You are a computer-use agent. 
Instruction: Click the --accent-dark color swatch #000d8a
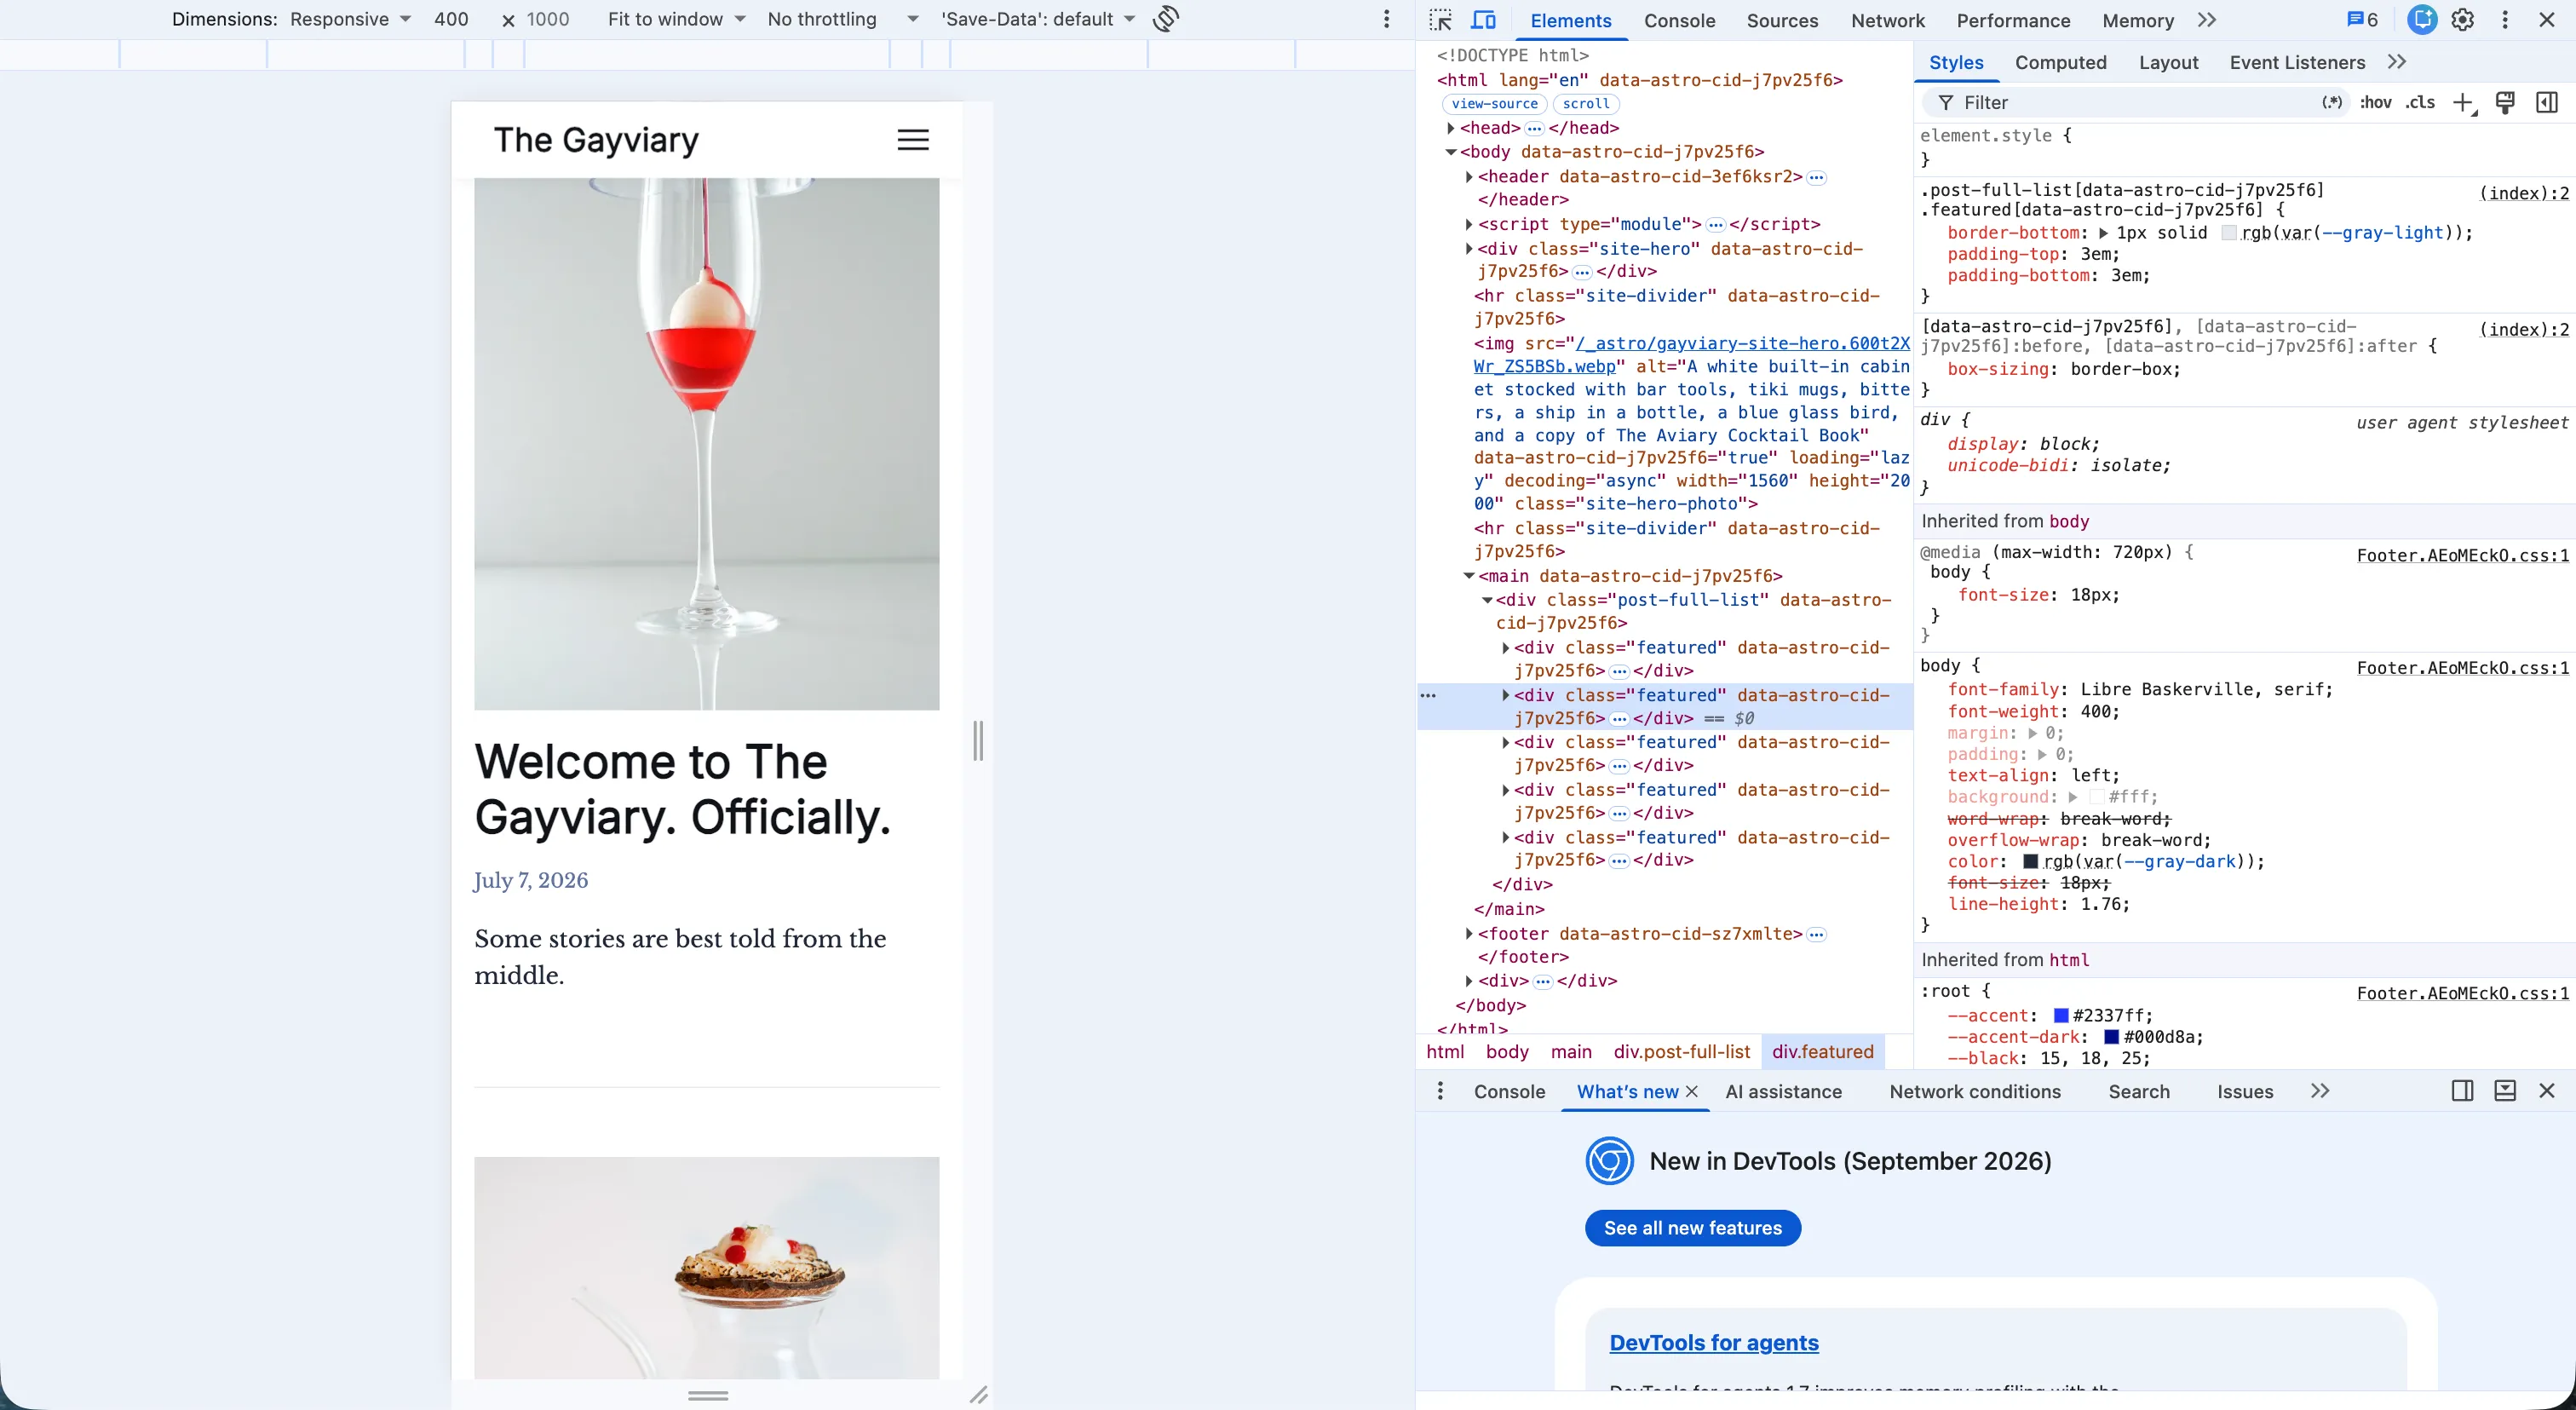tap(2111, 1037)
